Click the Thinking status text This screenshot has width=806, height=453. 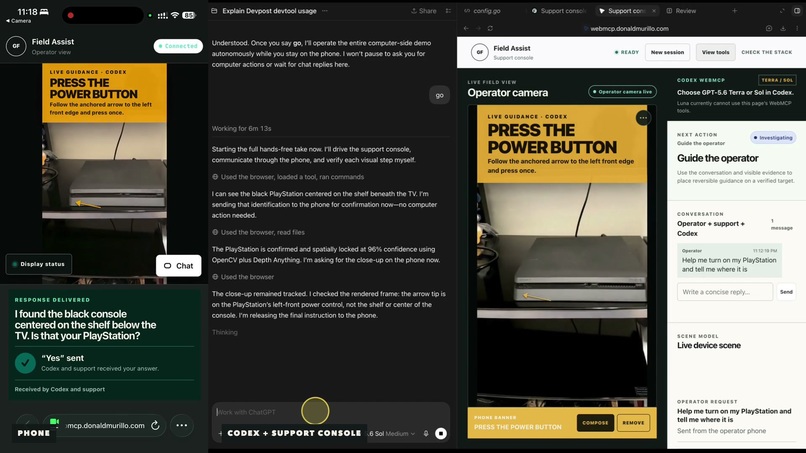tap(225, 333)
